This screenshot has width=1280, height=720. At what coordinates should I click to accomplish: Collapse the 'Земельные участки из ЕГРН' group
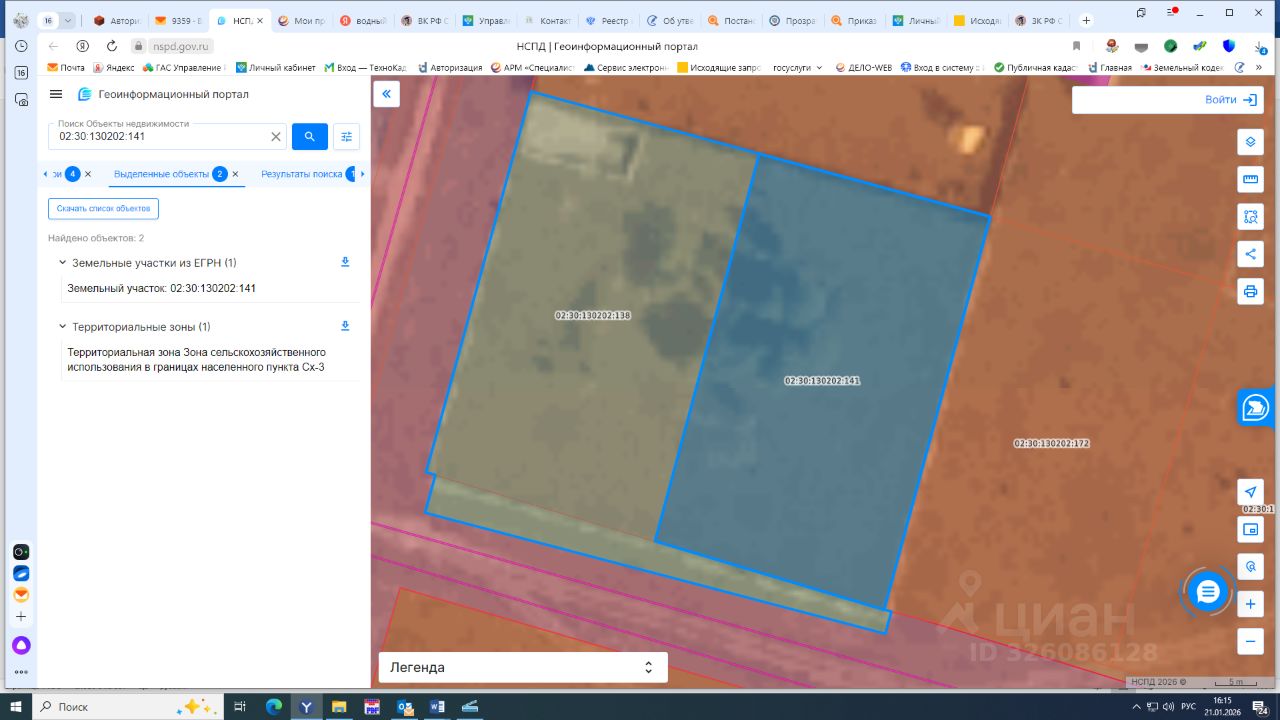(x=62, y=262)
